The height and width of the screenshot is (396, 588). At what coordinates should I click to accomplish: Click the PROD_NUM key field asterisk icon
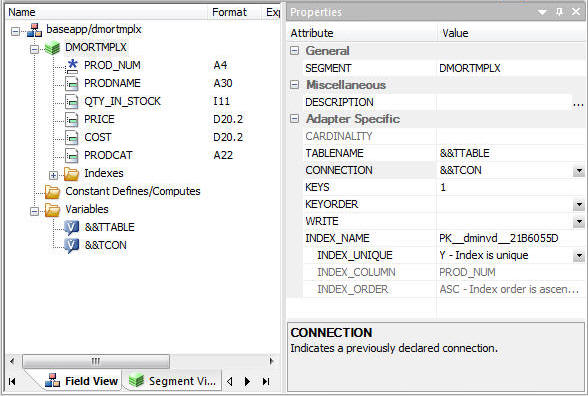[x=72, y=66]
